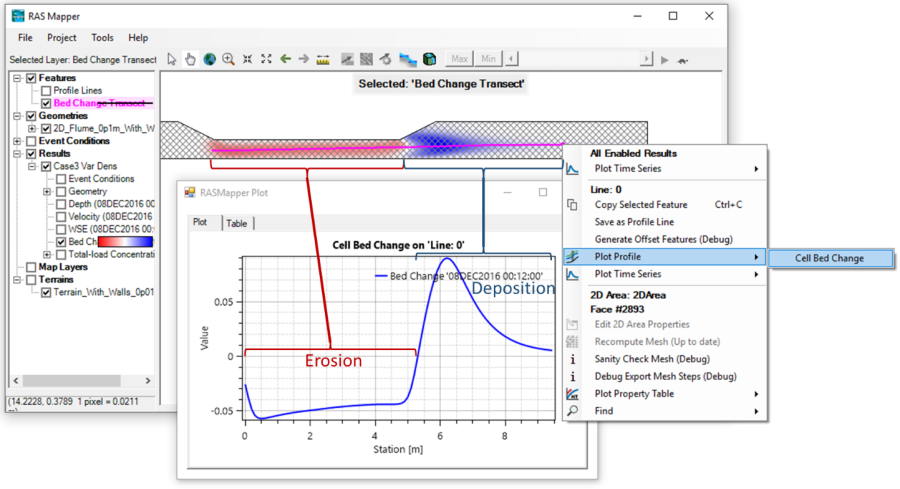The image size is (900, 489).
Task: Go to next view gray arrow
Action: click(x=304, y=59)
